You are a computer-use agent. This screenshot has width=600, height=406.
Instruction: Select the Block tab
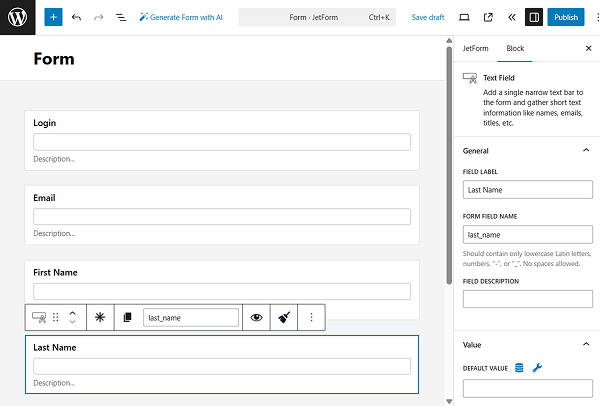(x=515, y=48)
